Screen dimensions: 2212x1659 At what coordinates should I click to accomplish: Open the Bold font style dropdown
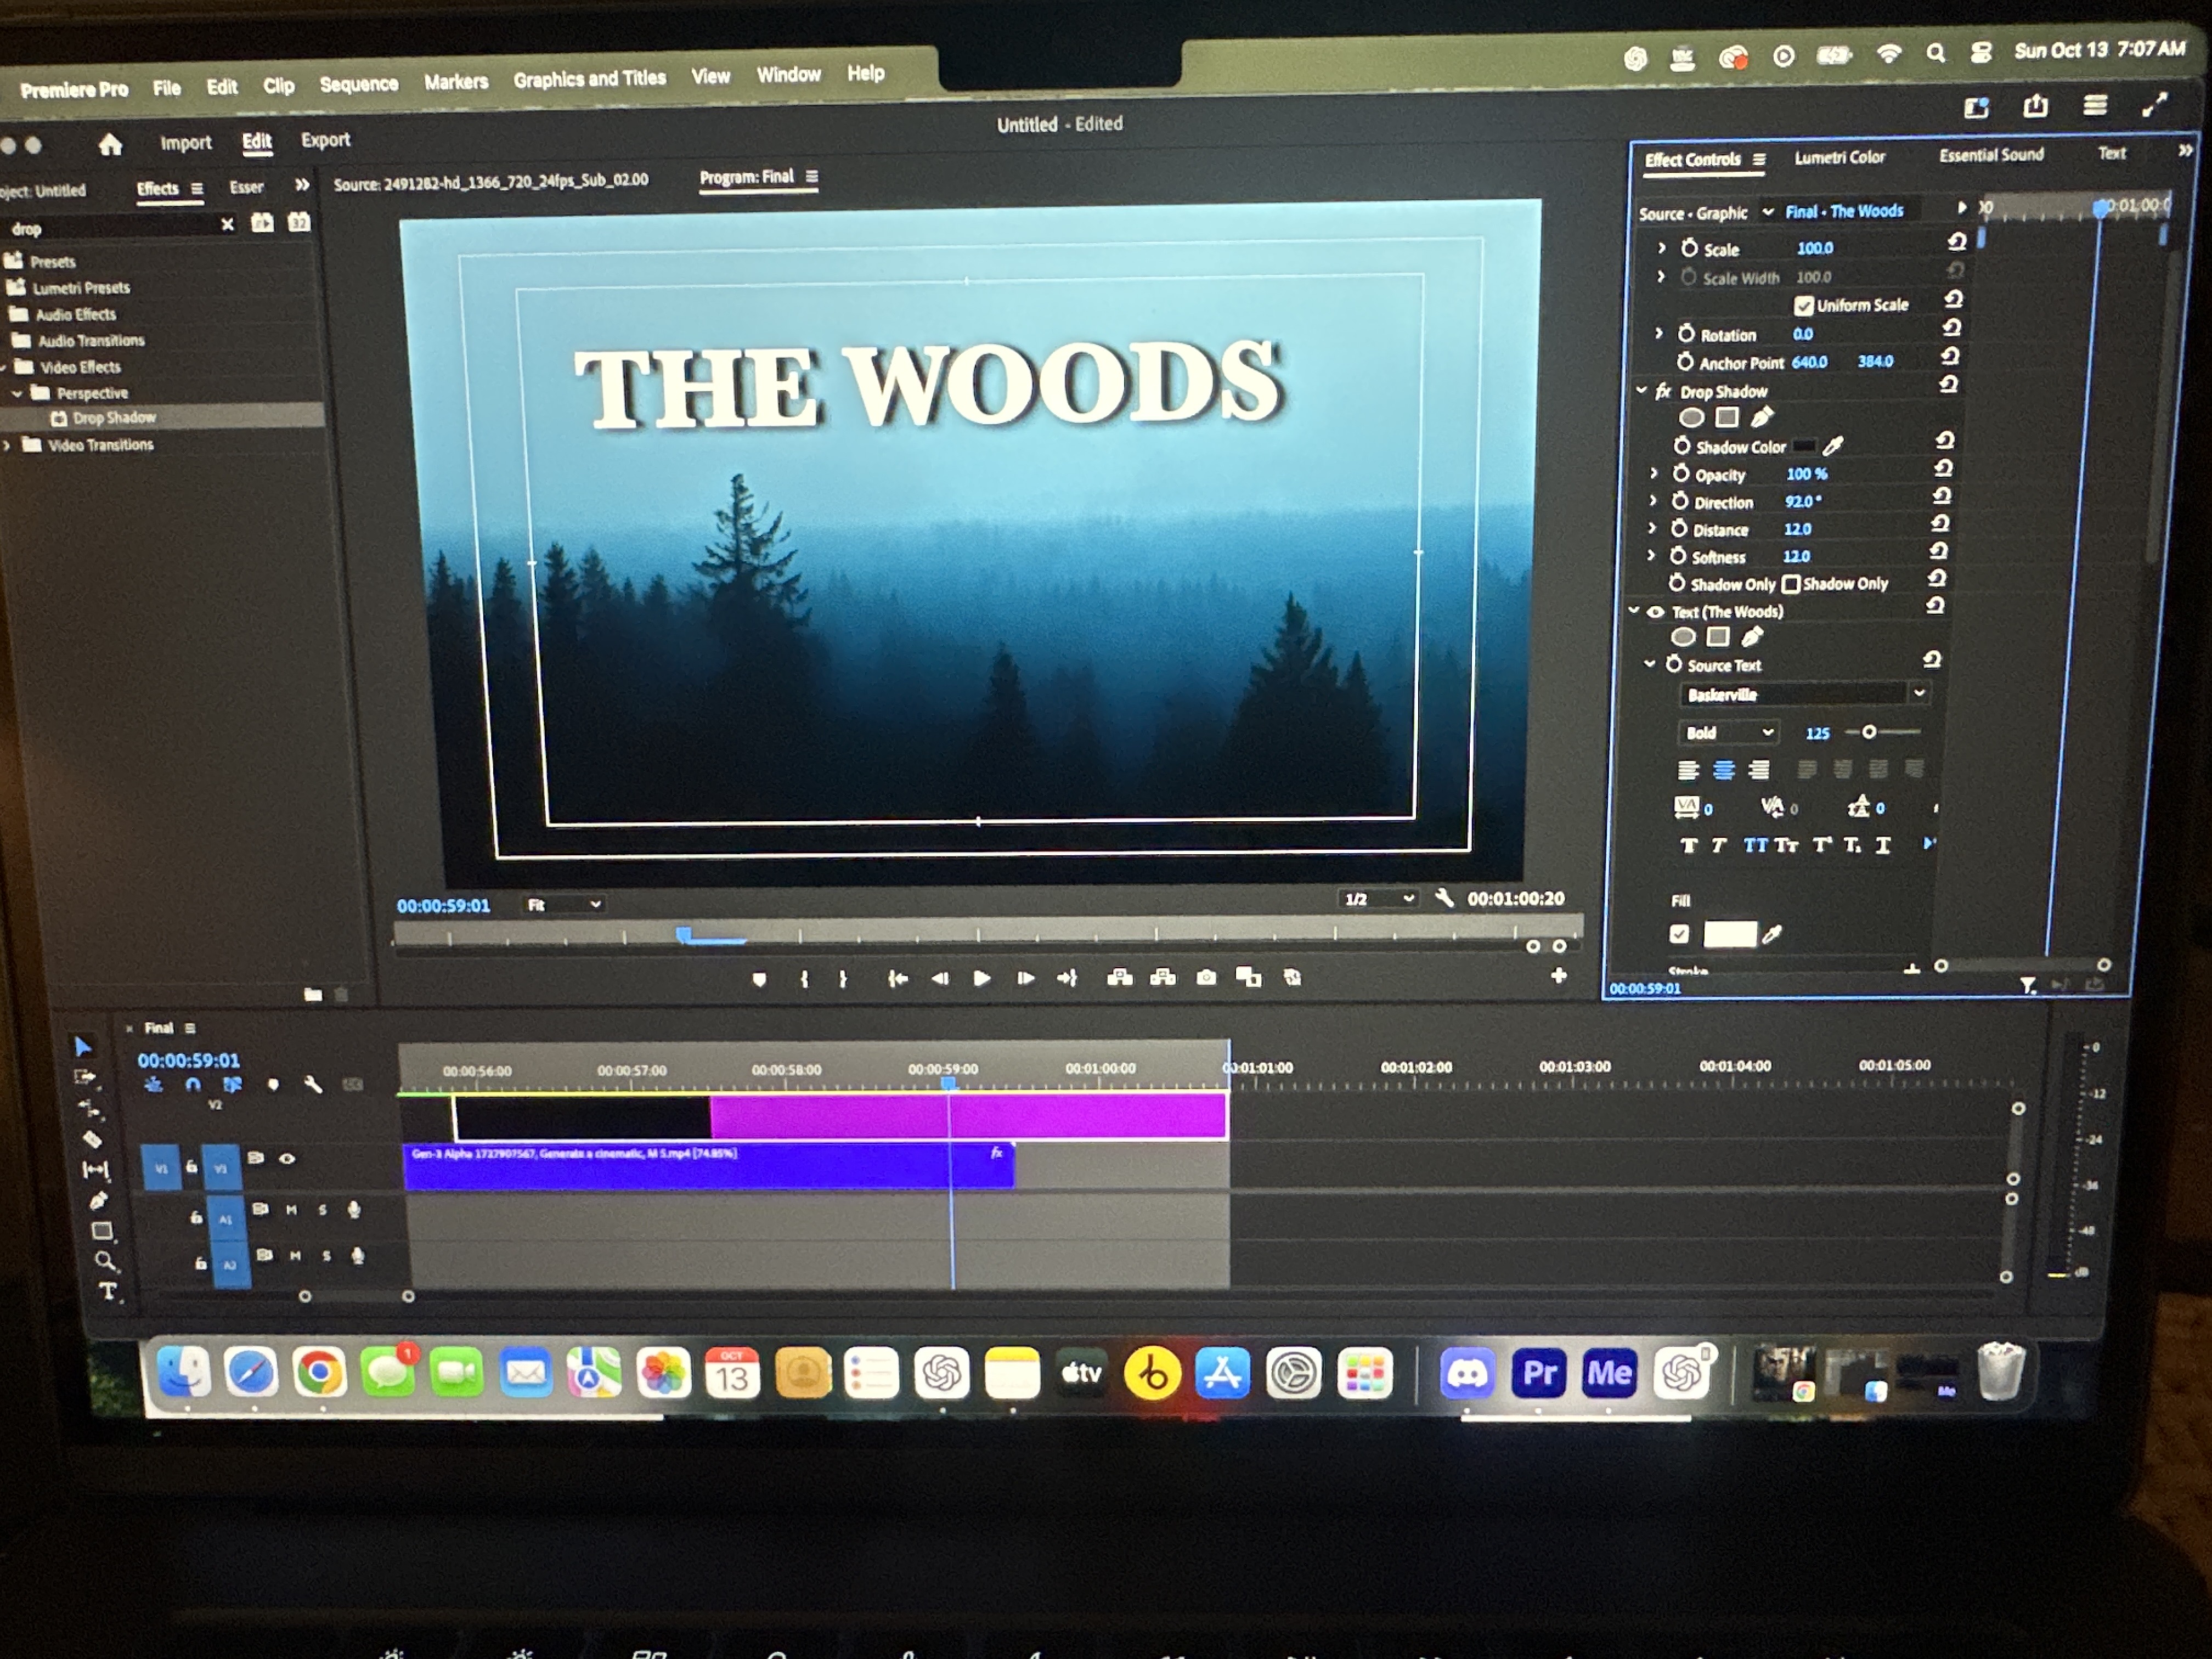[1767, 732]
